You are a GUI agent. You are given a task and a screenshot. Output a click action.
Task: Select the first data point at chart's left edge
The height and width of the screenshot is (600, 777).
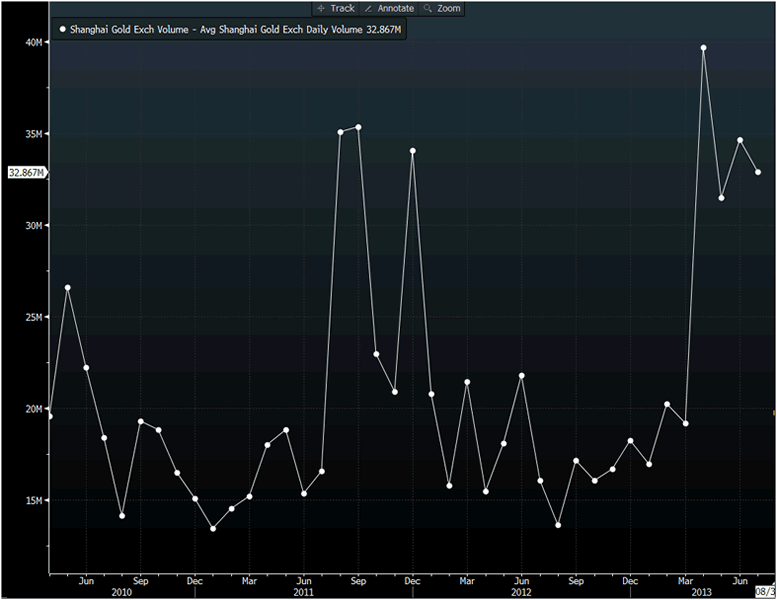tap(50, 416)
